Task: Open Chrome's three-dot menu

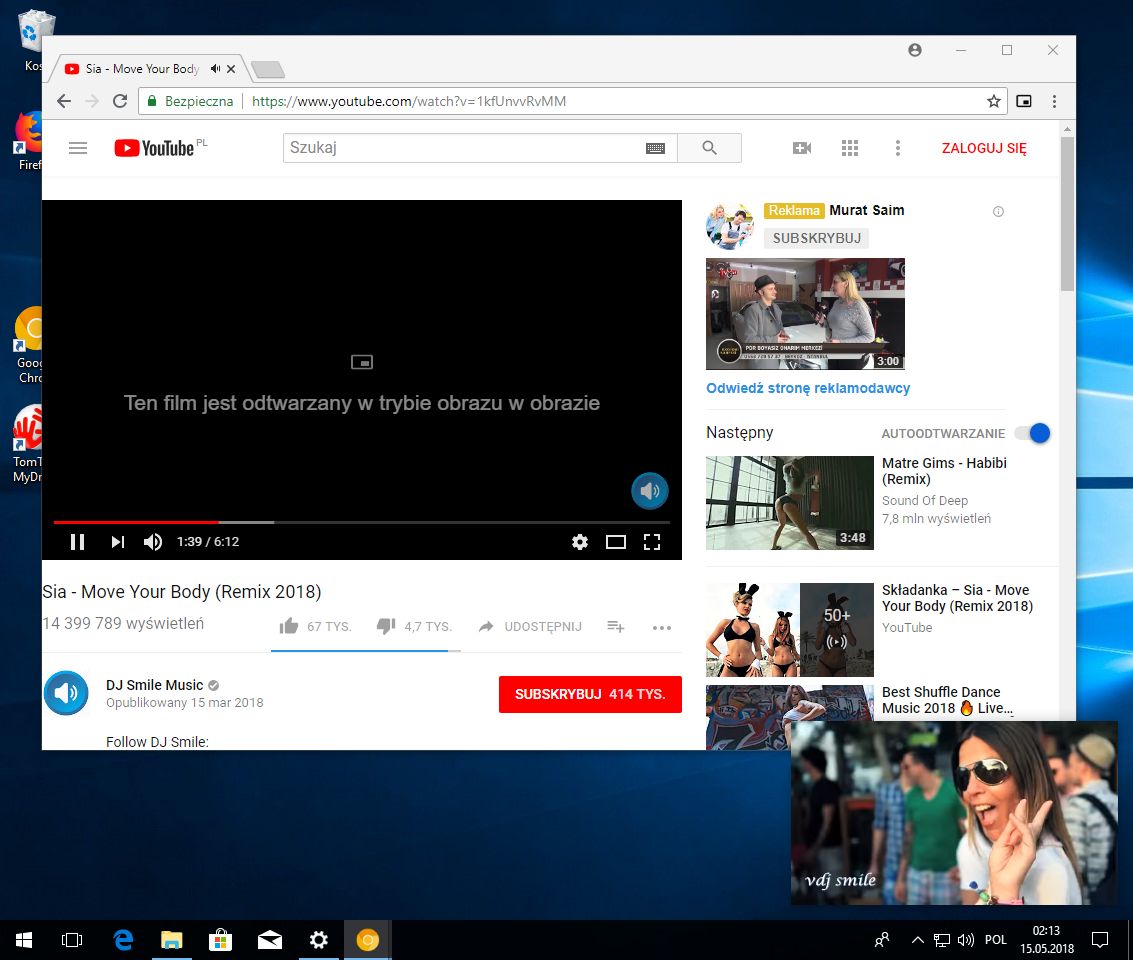Action: [x=1054, y=101]
